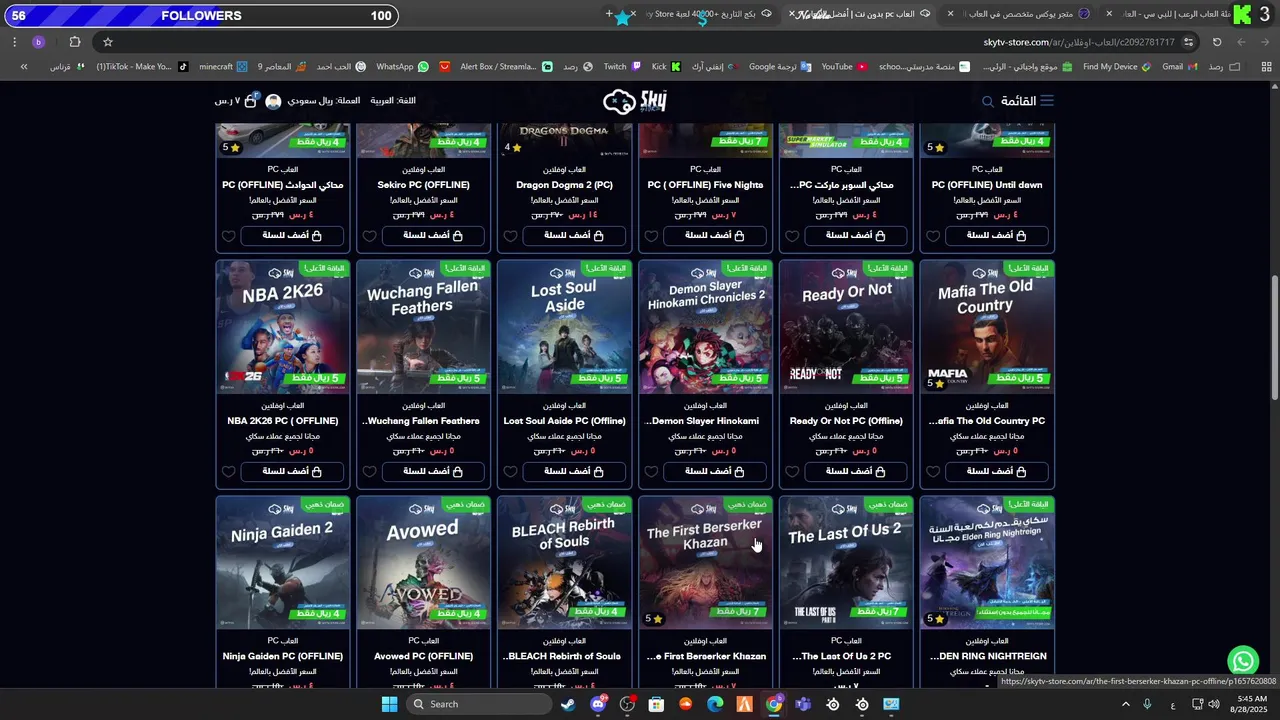Open a new browser tab

(x=609, y=14)
